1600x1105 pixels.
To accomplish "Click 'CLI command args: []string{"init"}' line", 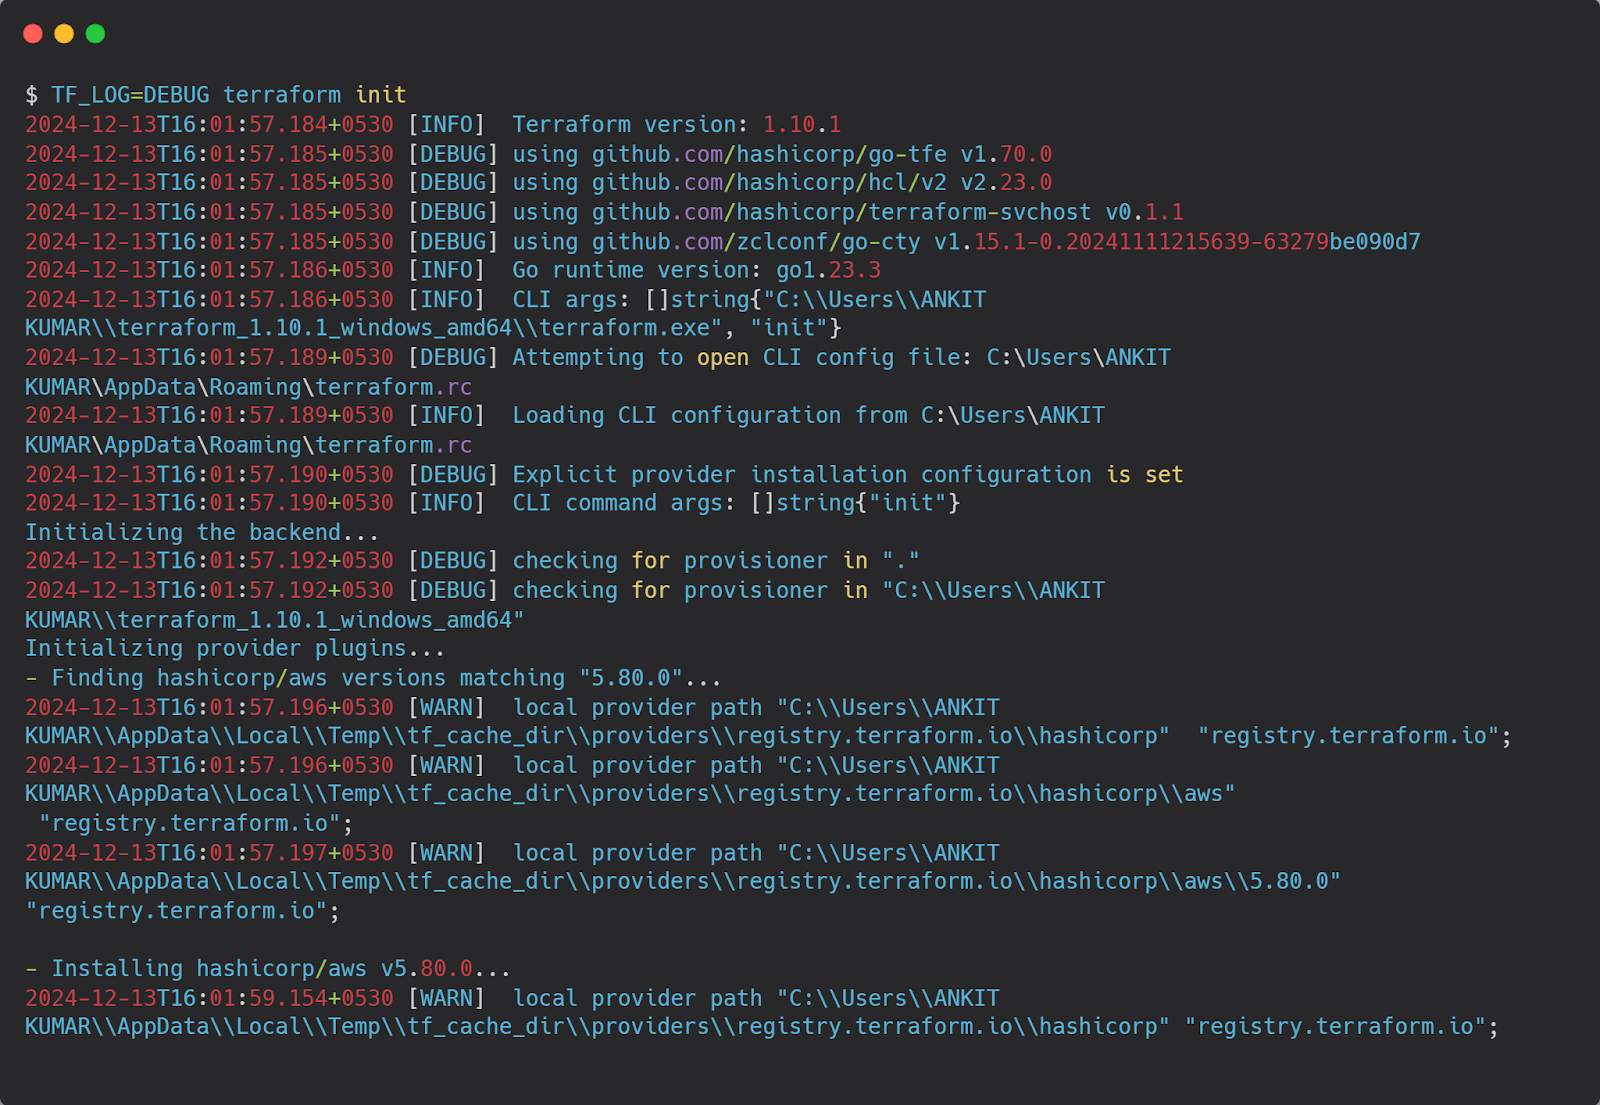I will 492,503.
